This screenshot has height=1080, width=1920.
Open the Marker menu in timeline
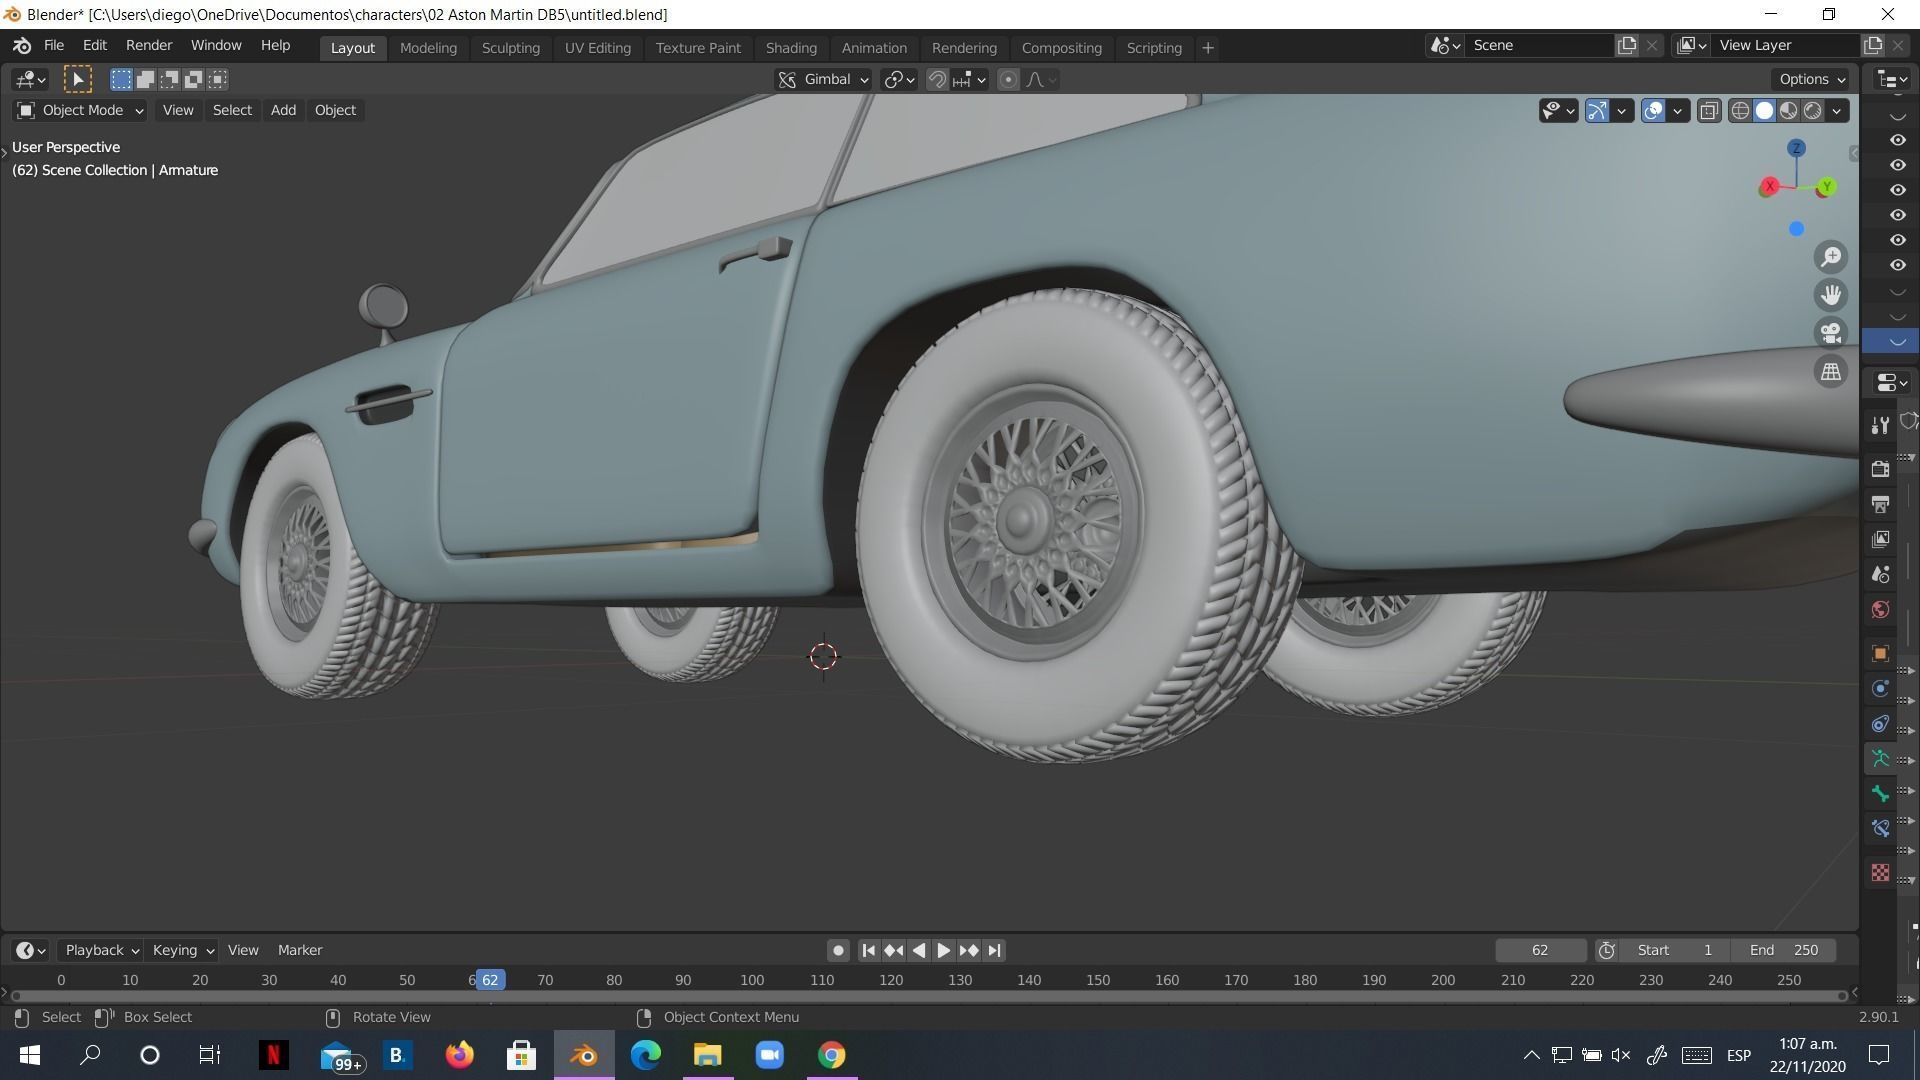pyautogui.click(x=300, y=950)
